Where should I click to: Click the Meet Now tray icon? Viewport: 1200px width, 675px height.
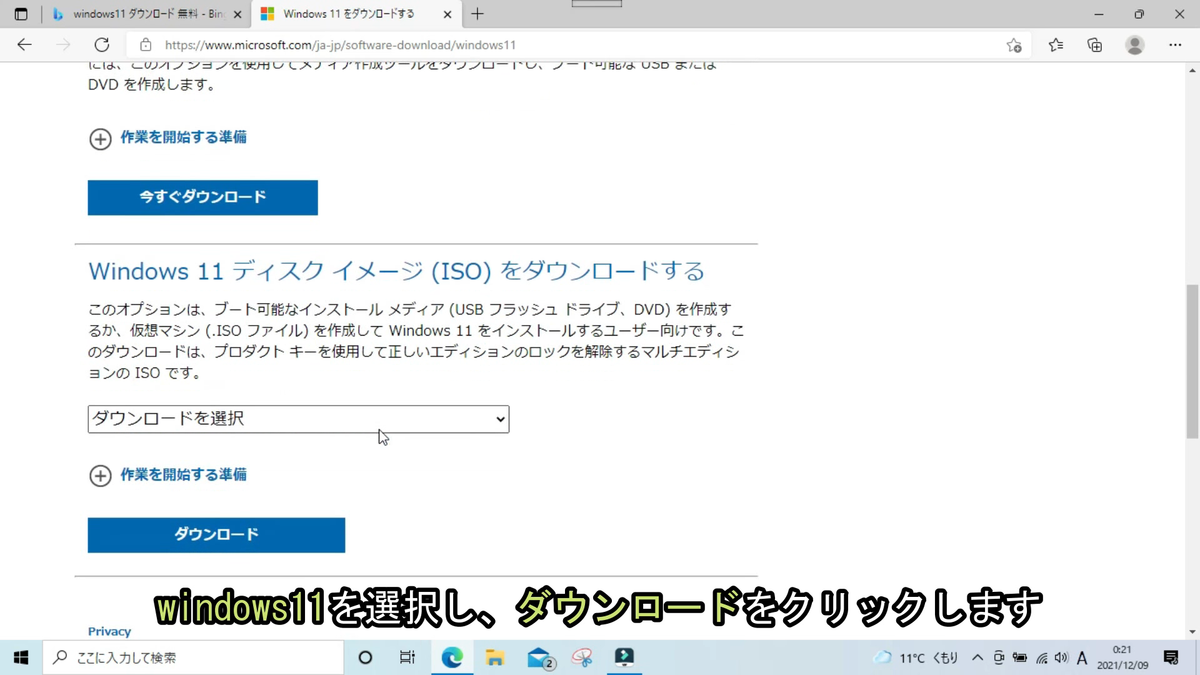(999, 658)
